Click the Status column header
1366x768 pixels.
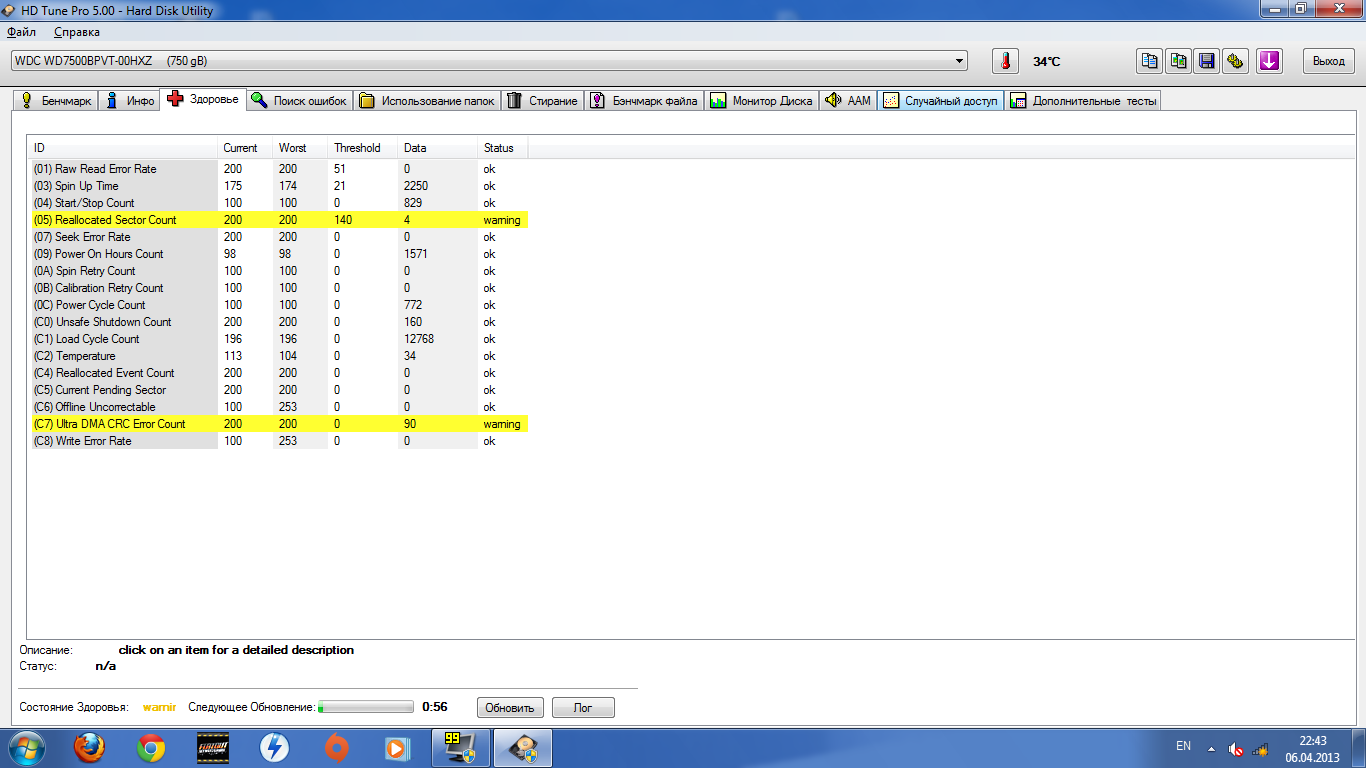[503, 148]
